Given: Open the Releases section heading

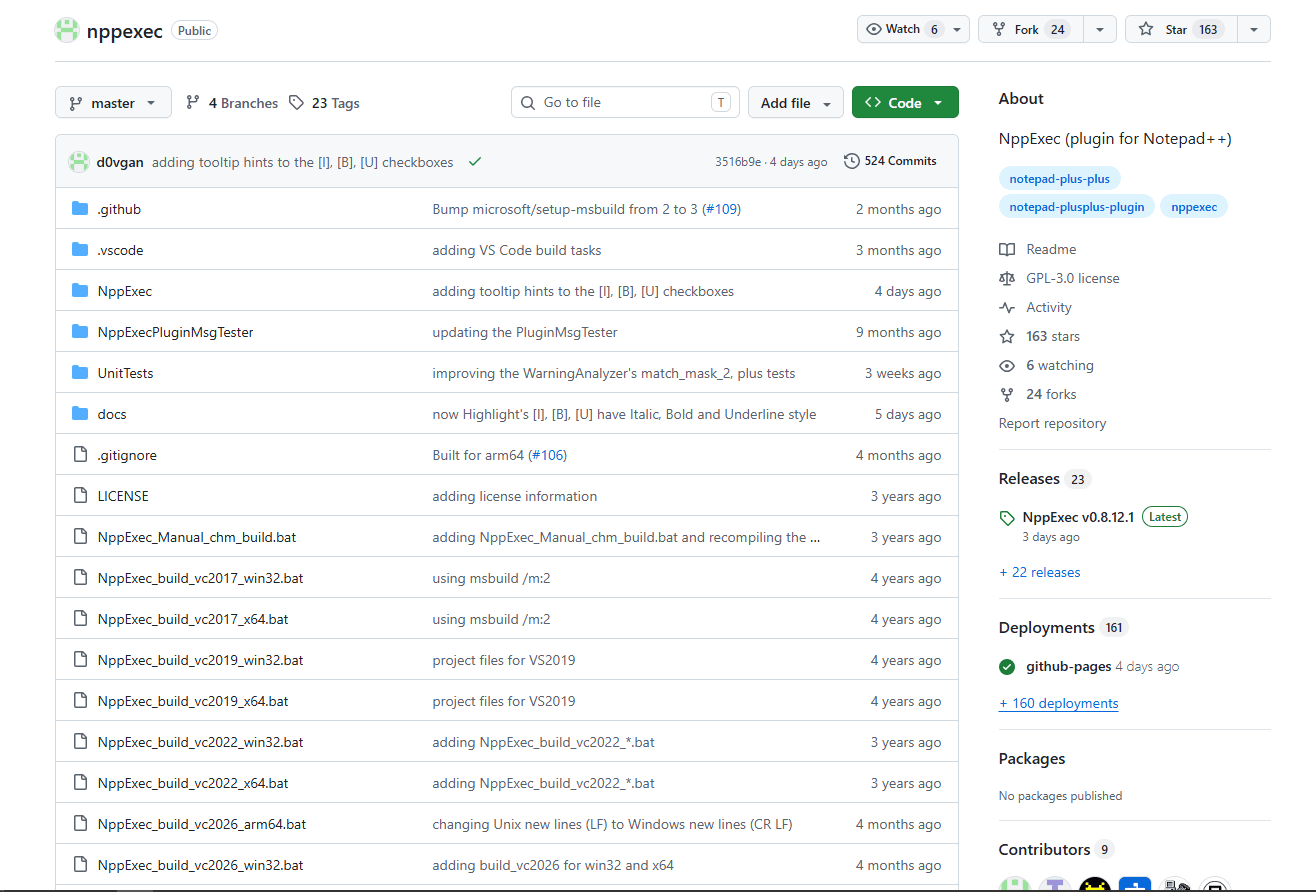Looking at the screenshot, I should point(1029,479).
